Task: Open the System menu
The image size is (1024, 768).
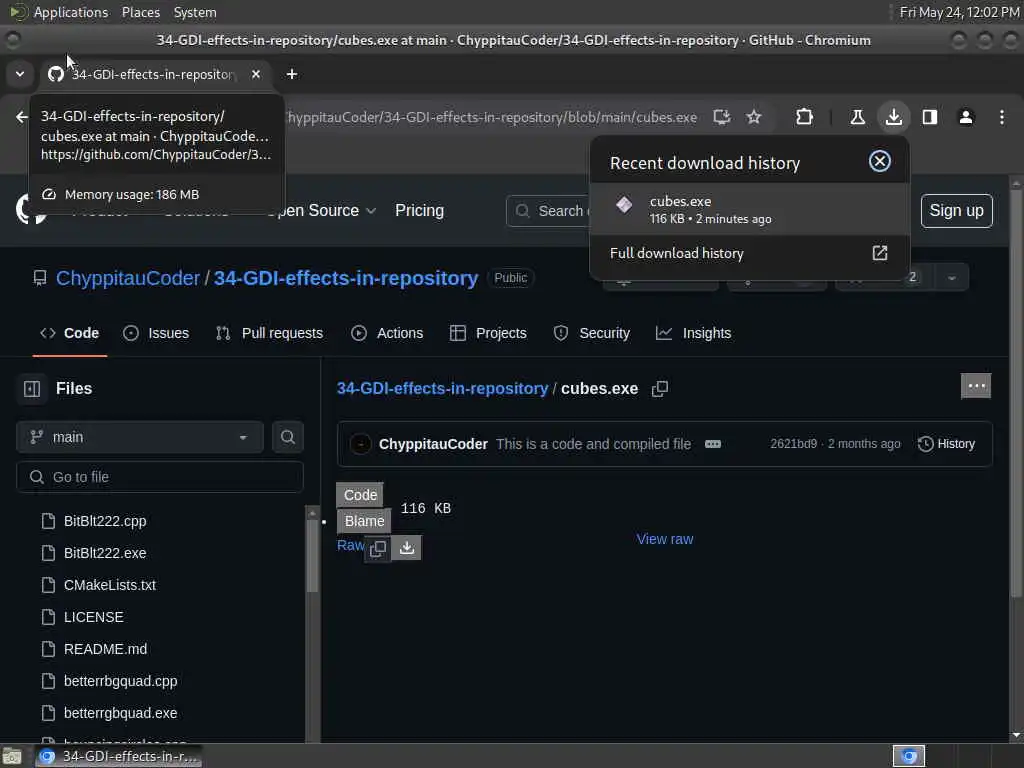Action: pos(195,12)
